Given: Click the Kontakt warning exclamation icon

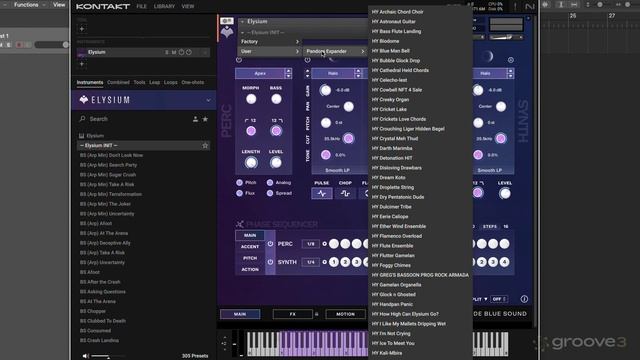Looking at the screenshot, I should (x=515, y=6).
